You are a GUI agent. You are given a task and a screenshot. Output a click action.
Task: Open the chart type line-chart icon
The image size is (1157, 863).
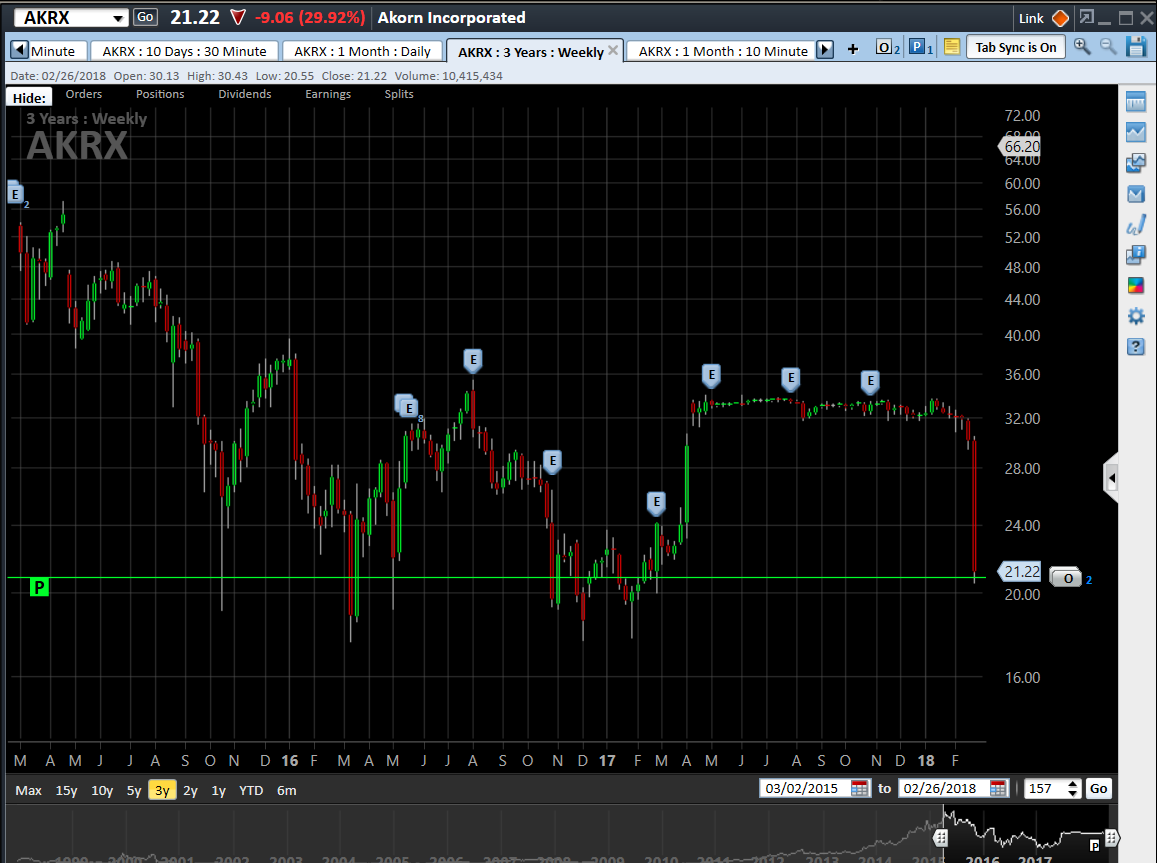pyautogui.click(x=1136, y=133)
